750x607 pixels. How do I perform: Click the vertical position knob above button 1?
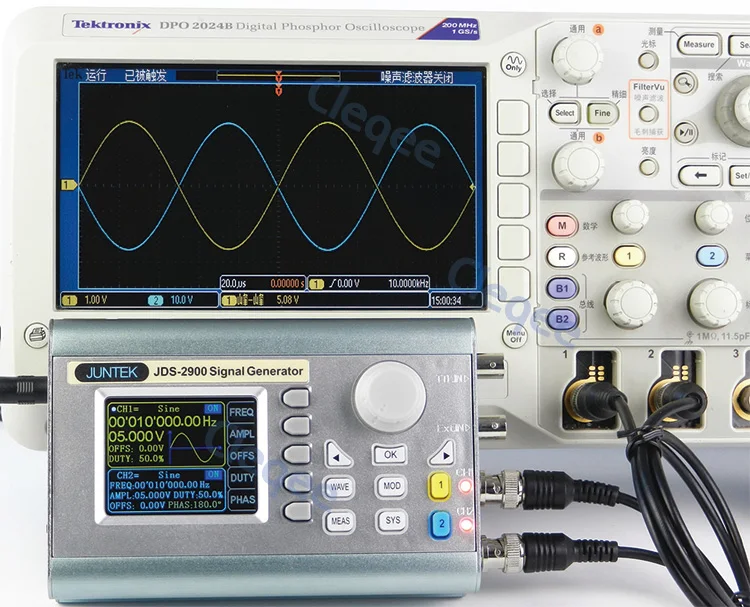click(x=630, y=217)
